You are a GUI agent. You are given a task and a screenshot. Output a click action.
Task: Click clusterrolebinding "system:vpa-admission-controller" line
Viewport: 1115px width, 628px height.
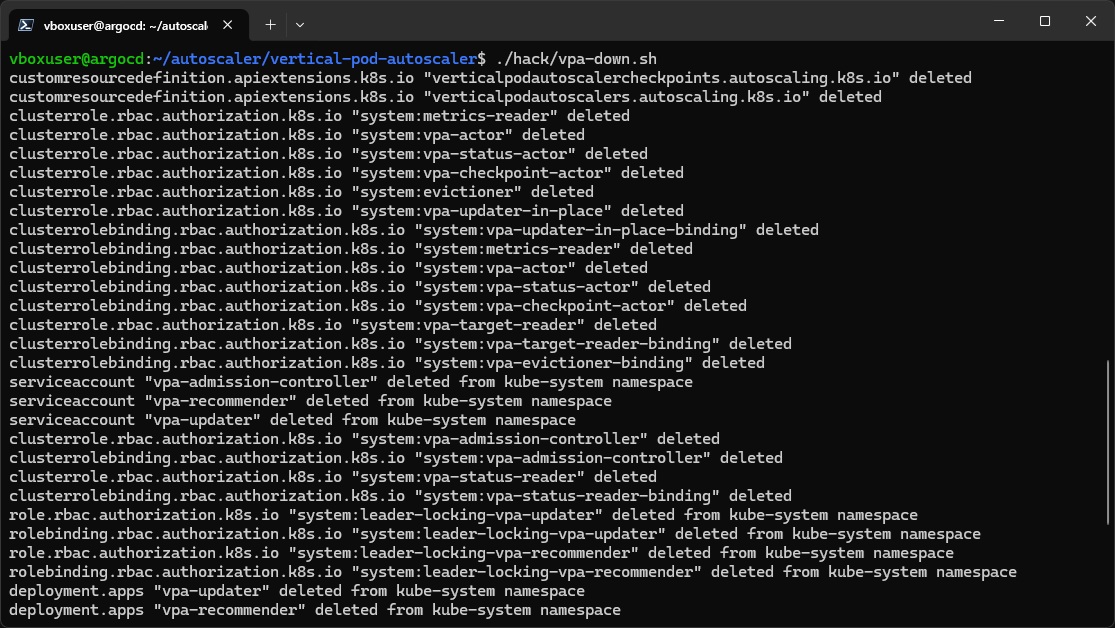tap(396, 458)
